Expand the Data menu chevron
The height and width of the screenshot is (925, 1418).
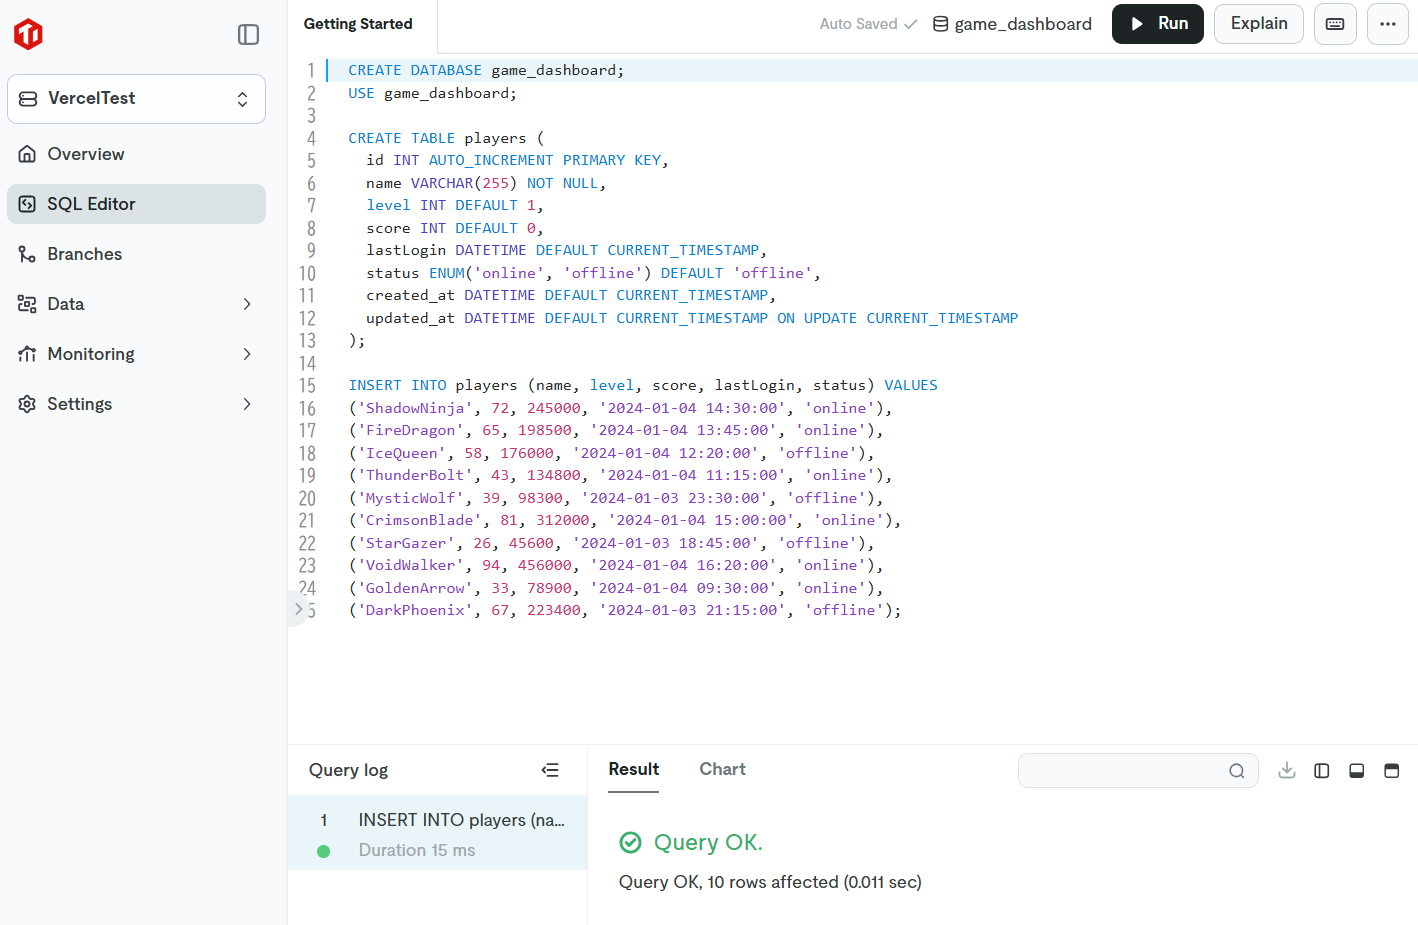coord(247,304)
